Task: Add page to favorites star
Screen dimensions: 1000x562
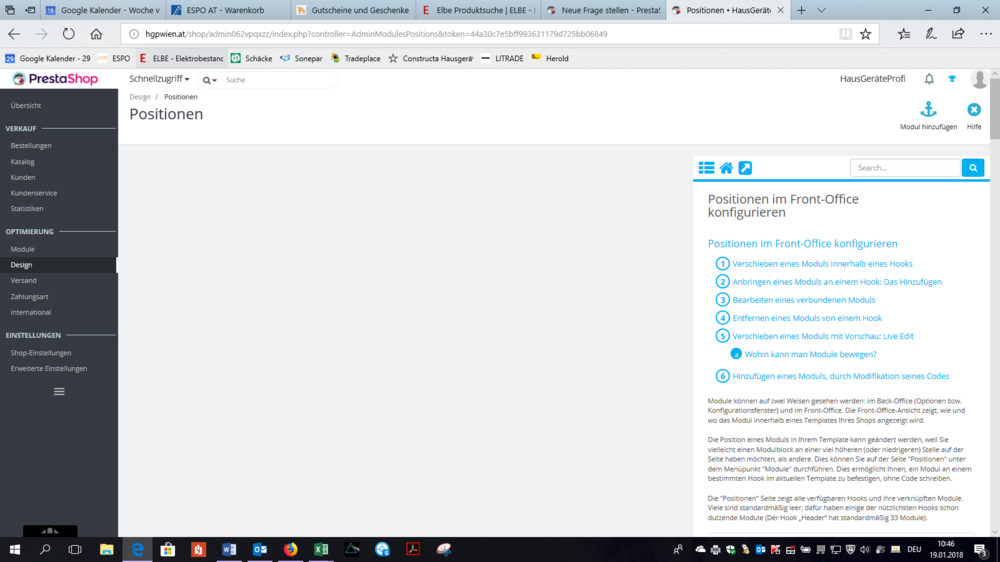Action: tap(865, 34)
